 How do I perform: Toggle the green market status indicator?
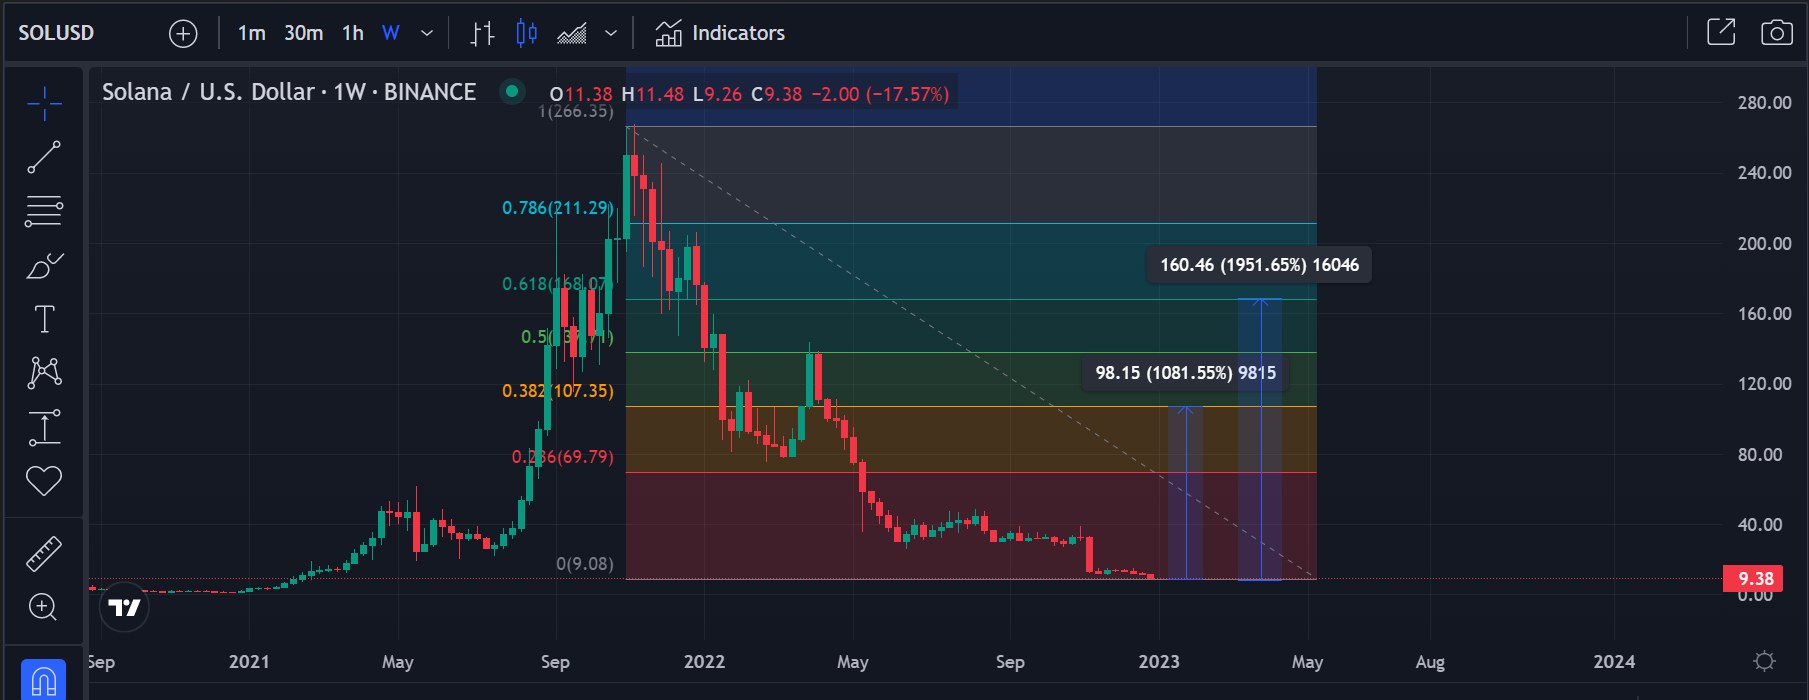click(512, 92)
